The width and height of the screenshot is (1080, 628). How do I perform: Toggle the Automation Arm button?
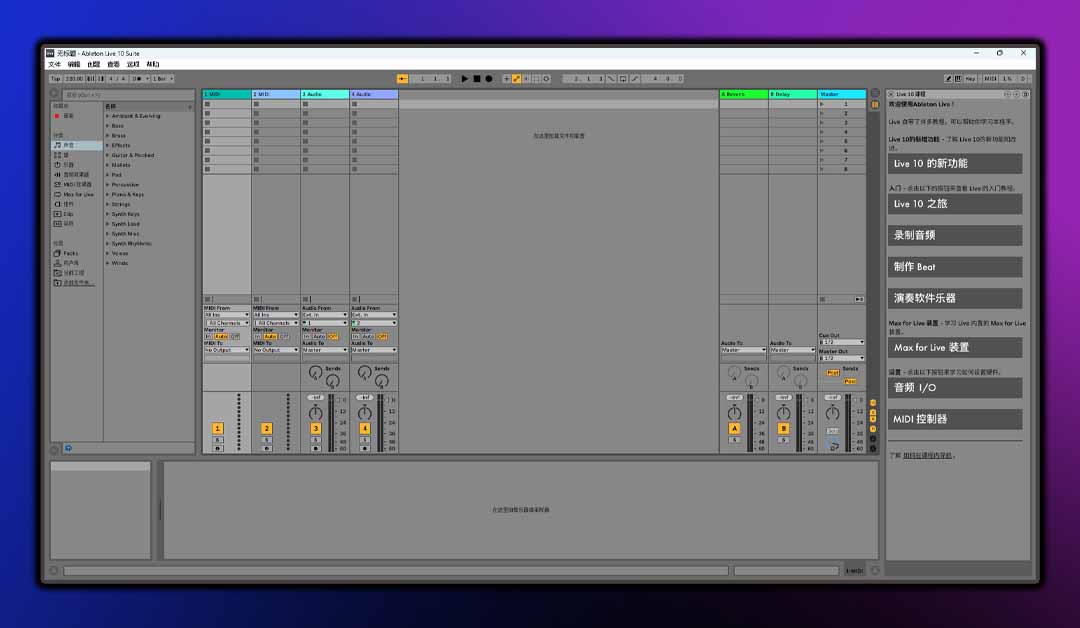click(516, 79)
